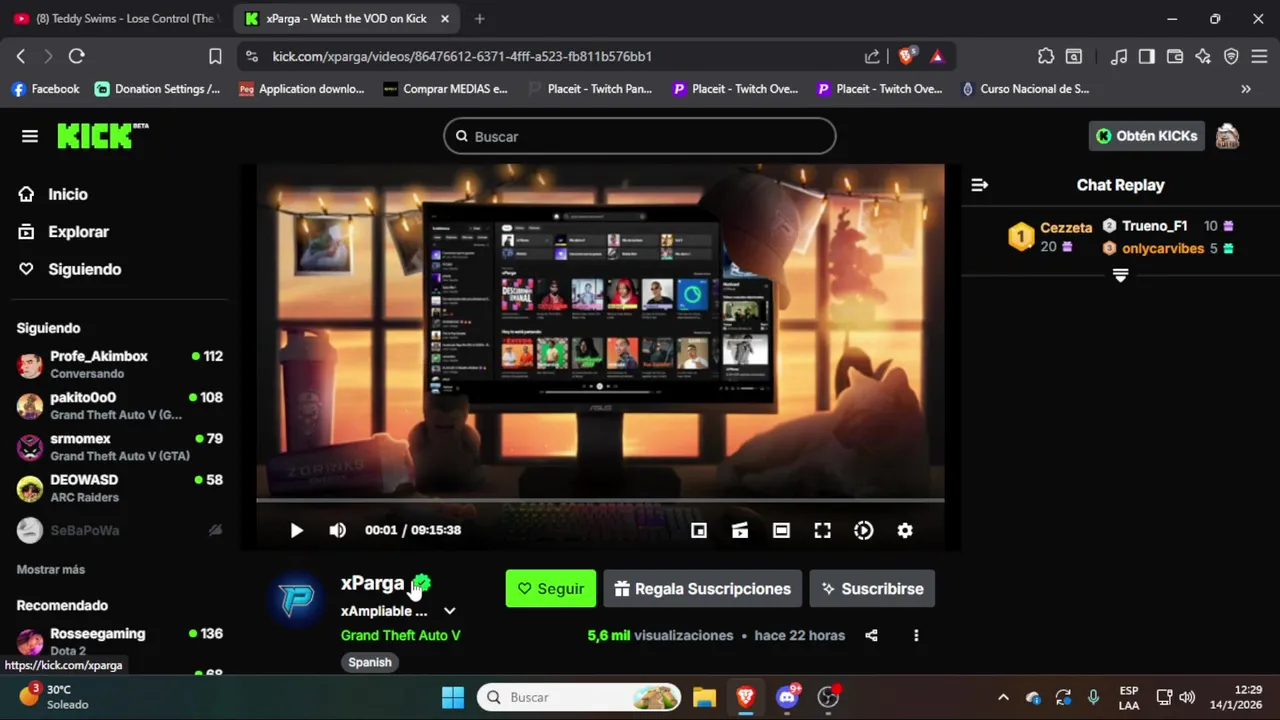Close the xParga Kick browser tab
The height and width of the screenshot is (720, 1280).
click(x=445, y=18)
